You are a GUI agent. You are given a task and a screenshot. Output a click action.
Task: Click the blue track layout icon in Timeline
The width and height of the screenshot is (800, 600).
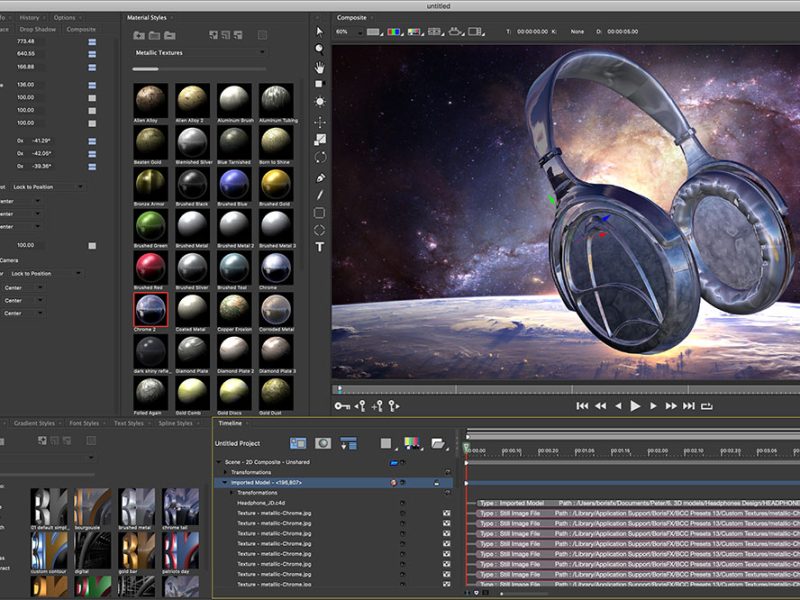pyautogui.click(x=298, y=443)
